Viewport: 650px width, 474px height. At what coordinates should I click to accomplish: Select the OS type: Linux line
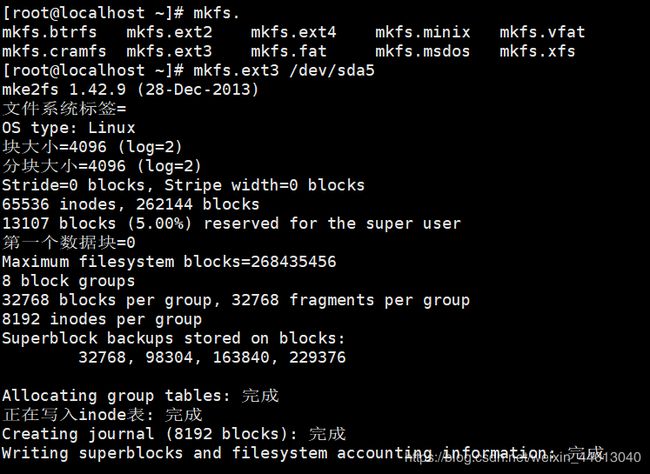(69, 128)
